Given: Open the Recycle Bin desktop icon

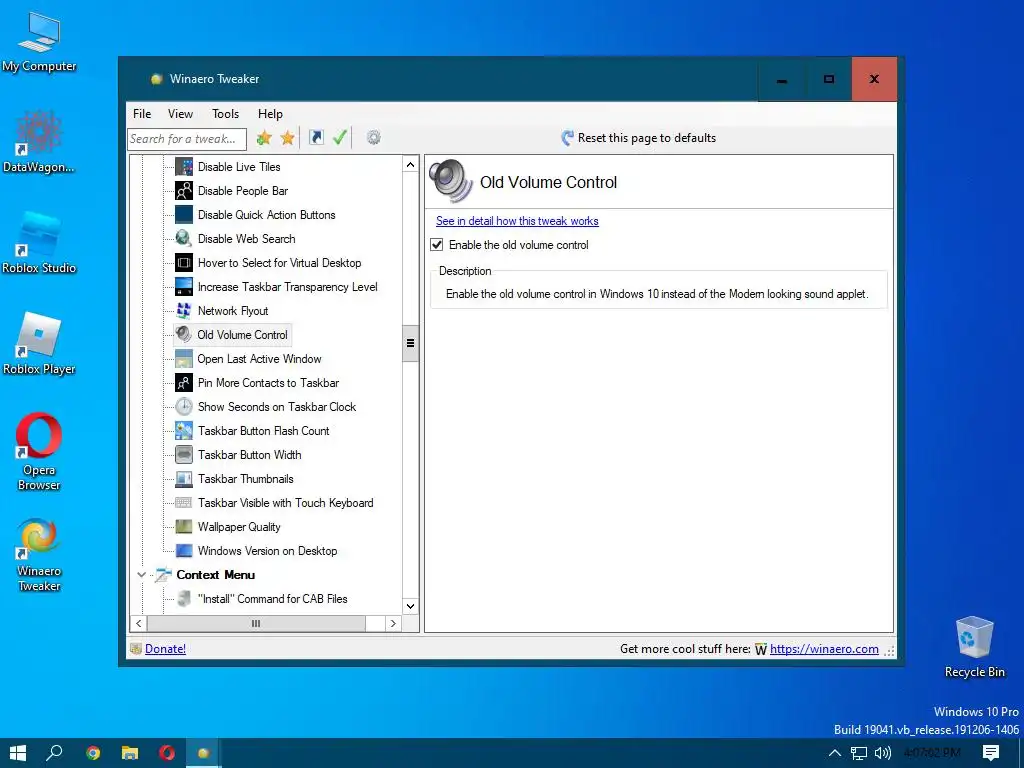Looking at the screenshot, I should click(974, 647).
